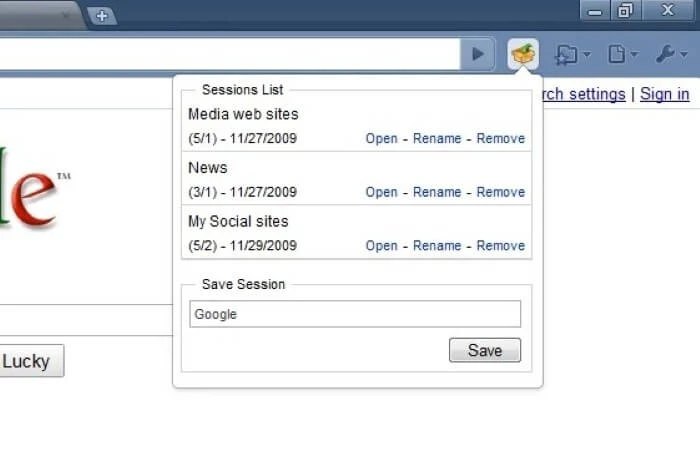Open the bookmarks toolbar icon
The width and height of the screenshot is (700, 475).
coord(566,55)
